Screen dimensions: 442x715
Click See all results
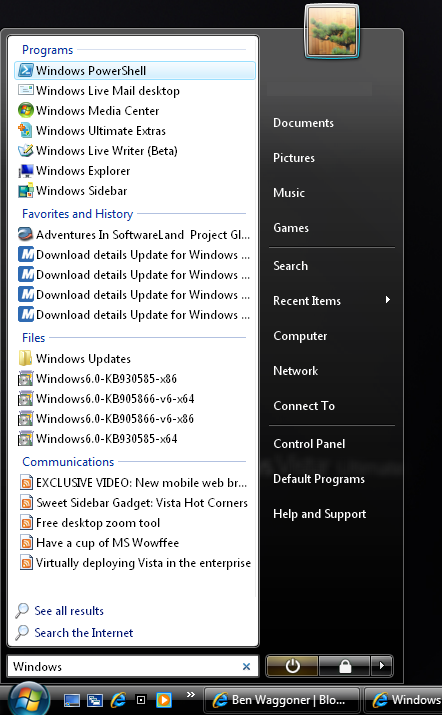(69, 611)
